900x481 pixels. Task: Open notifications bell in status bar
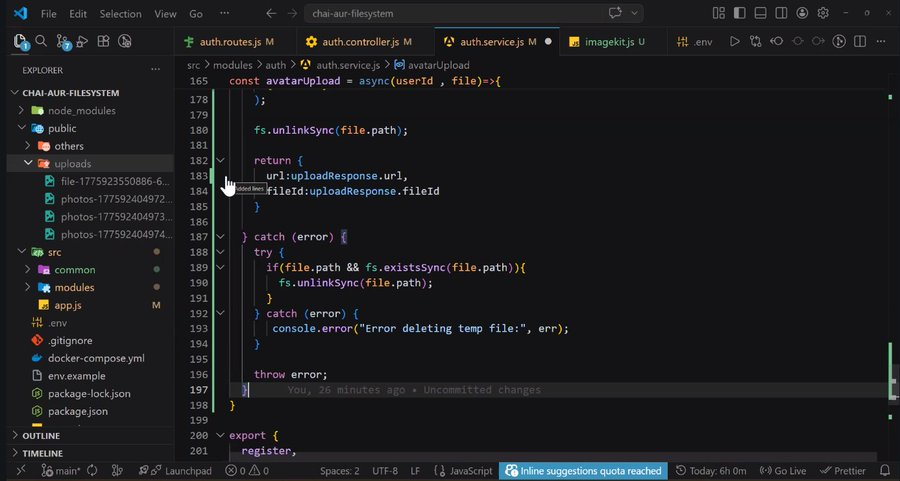click(885, 471)
